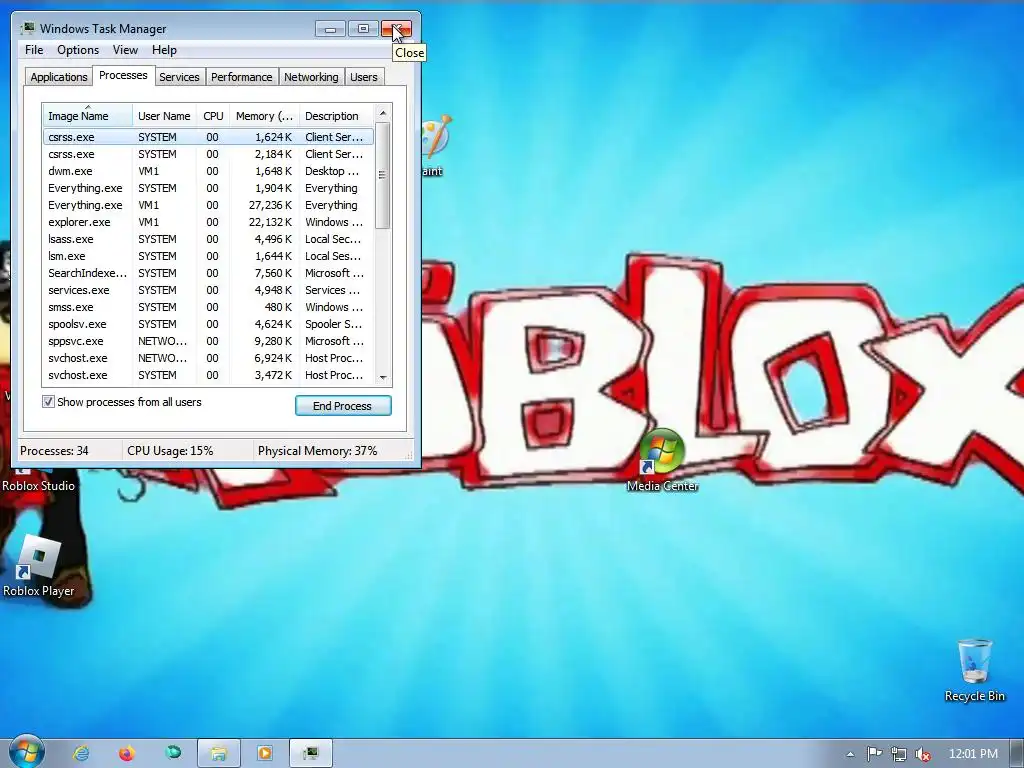Select the sppsvc.exe process row
The width and height of the screenshot is (1024, 768).
click(208, 341)
